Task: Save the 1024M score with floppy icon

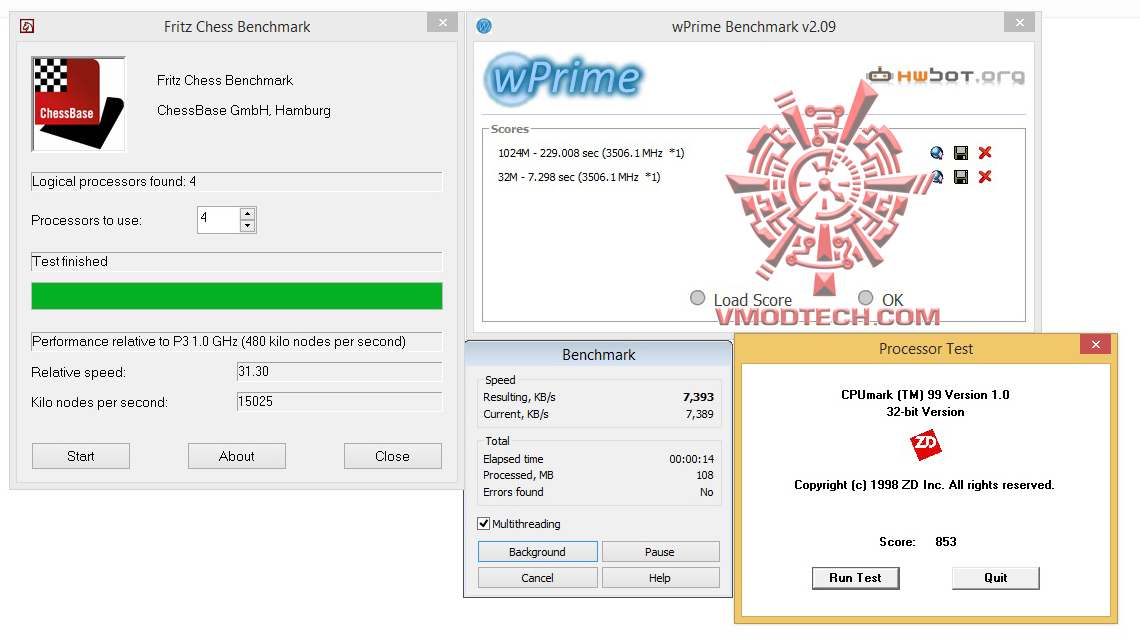Action: [x=960, y=153]
